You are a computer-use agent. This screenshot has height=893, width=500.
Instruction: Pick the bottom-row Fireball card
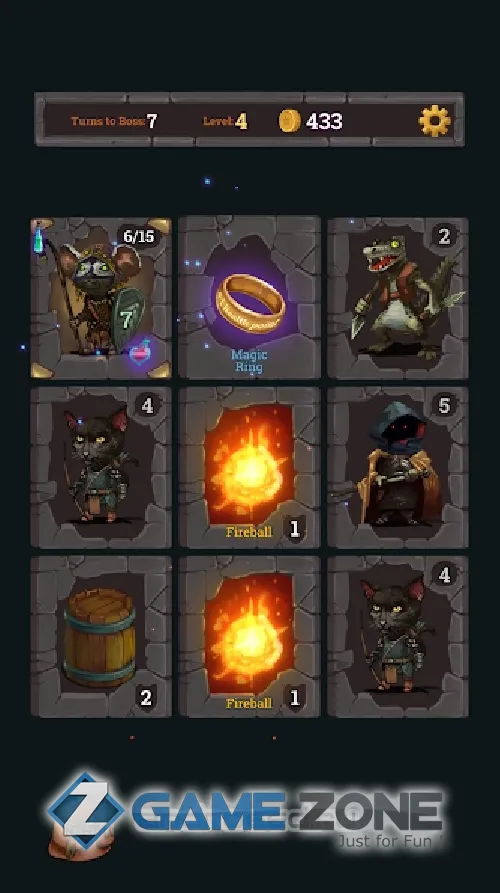[x=249, y=637]
